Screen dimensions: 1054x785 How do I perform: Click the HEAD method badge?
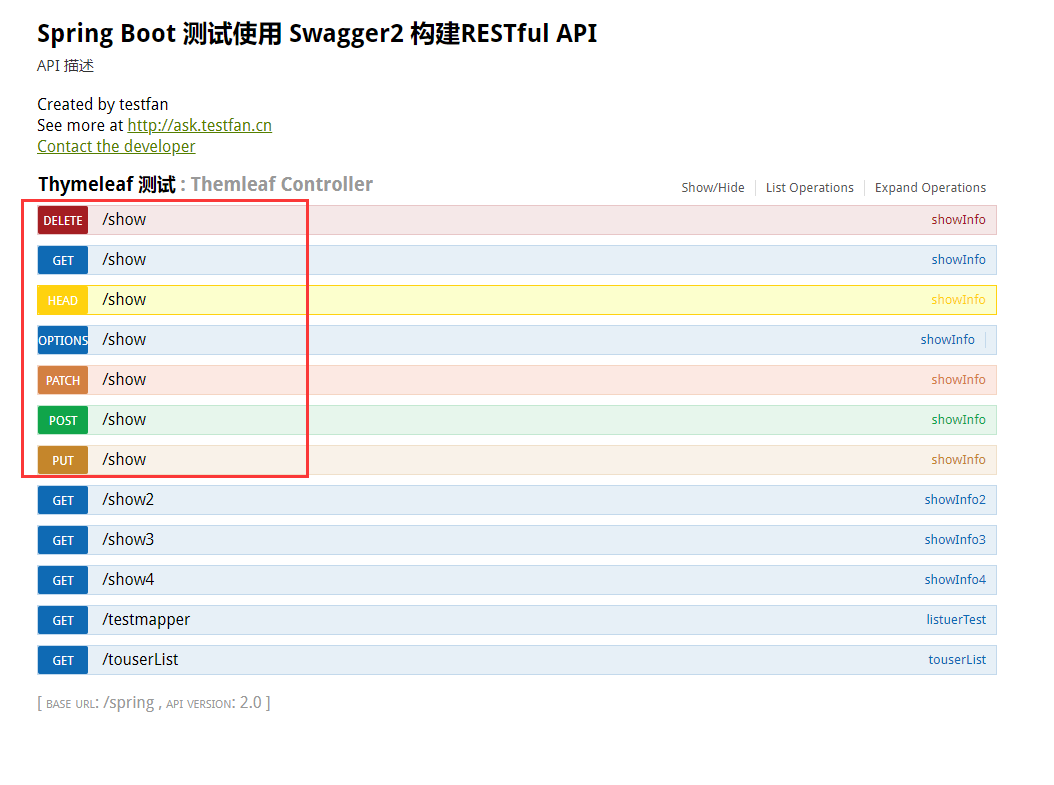[63, 300]
